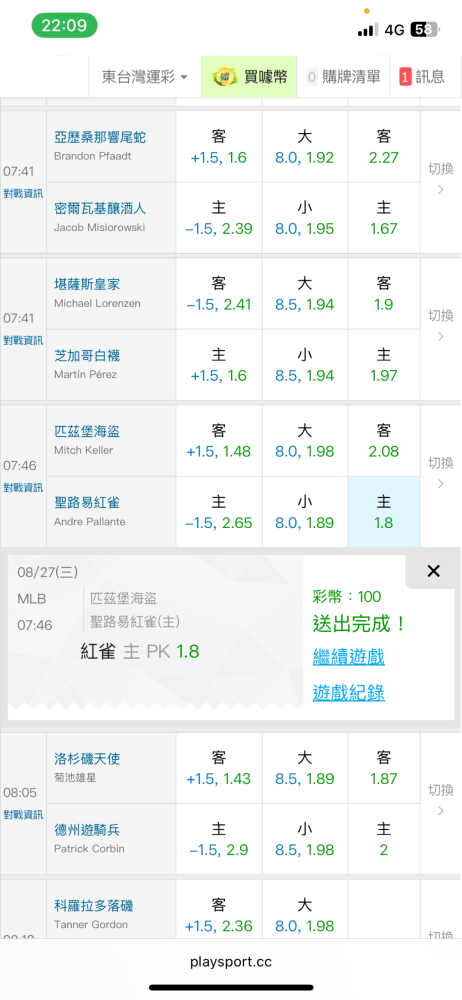Image resolution: width=462 pixels, height=1000 pixels.
Task: Open team page for 密爾瓦基釀酒人
Action: click(100, 209)
